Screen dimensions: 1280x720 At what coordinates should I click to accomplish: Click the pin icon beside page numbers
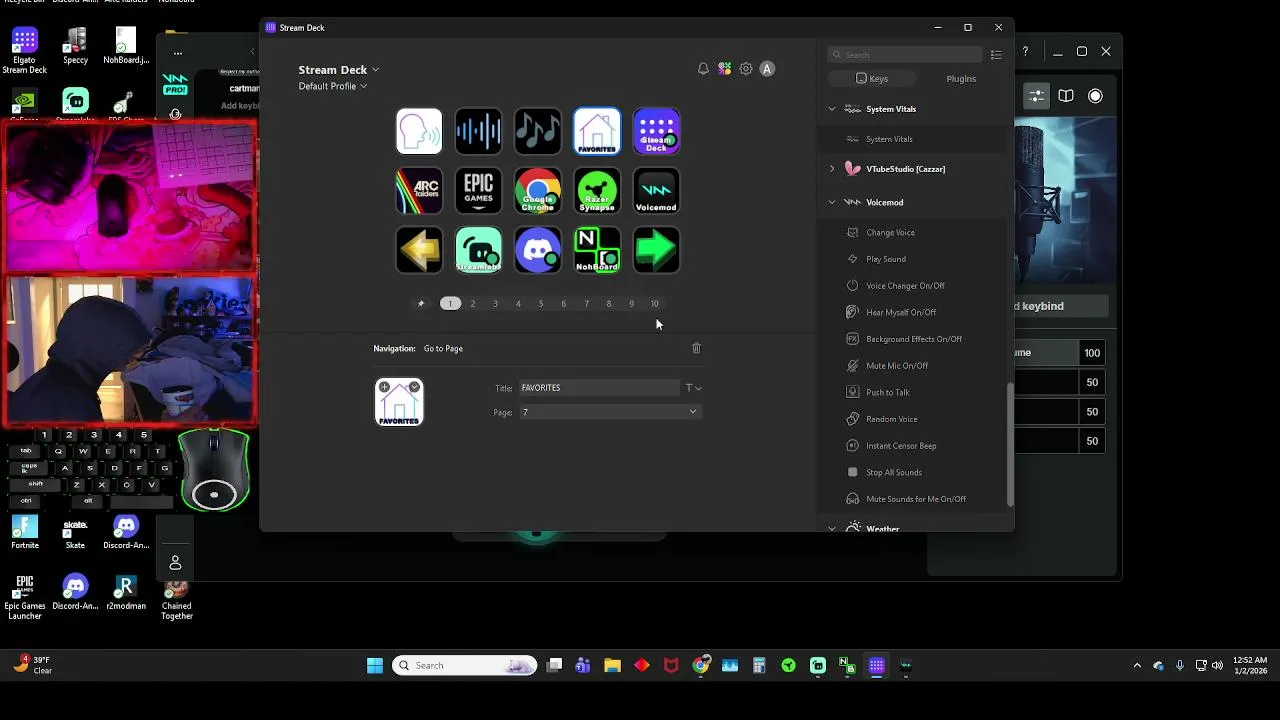pos(421,304)
